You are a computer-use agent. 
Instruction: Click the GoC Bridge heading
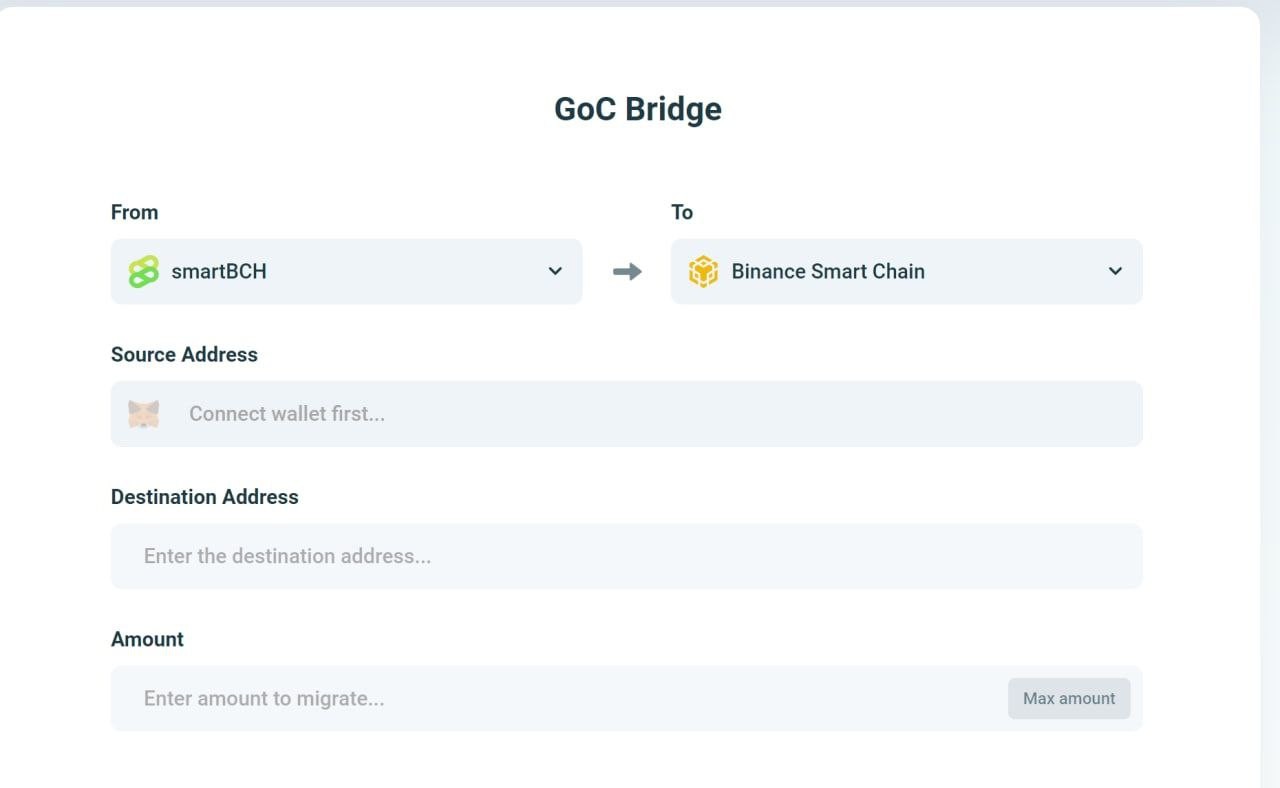[x=638, y=108]
